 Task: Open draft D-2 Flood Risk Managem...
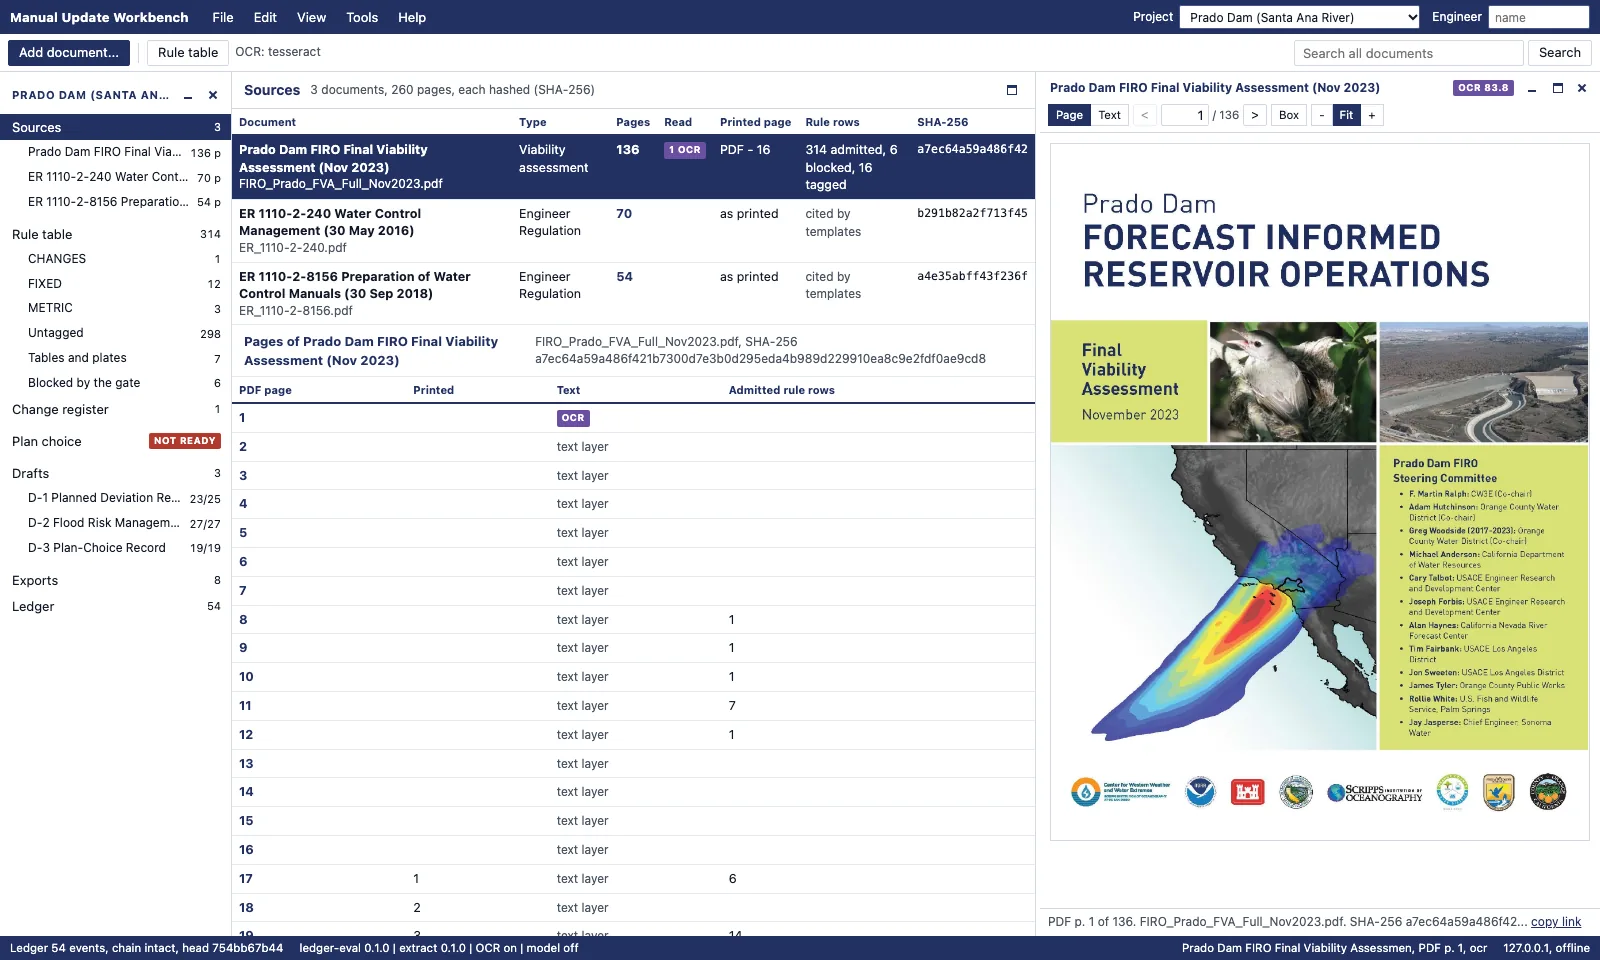tap(116, 523)
